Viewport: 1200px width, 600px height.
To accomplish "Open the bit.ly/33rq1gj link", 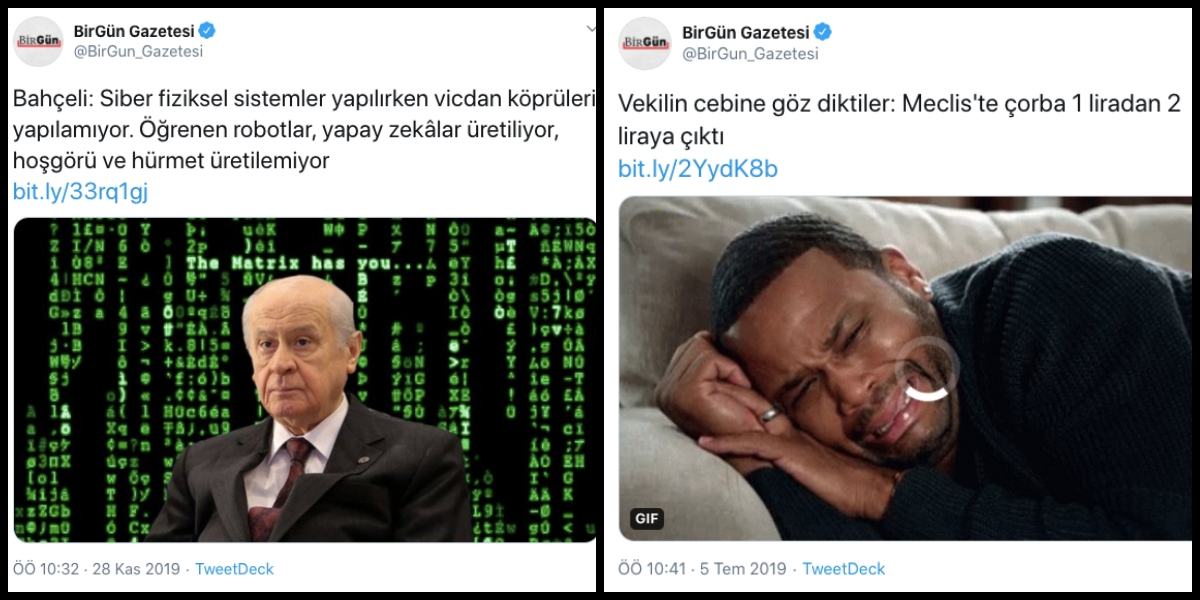I will pos(80,192).
